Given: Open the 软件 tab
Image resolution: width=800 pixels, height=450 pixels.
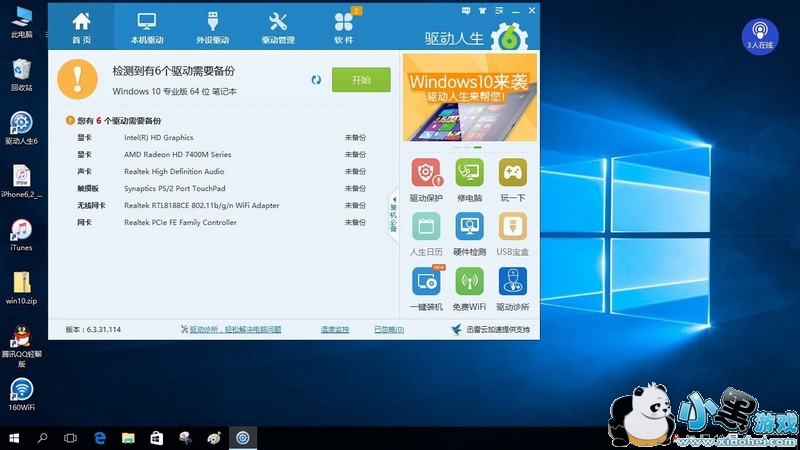Looking at the screenshot, I should pos(343,28).
